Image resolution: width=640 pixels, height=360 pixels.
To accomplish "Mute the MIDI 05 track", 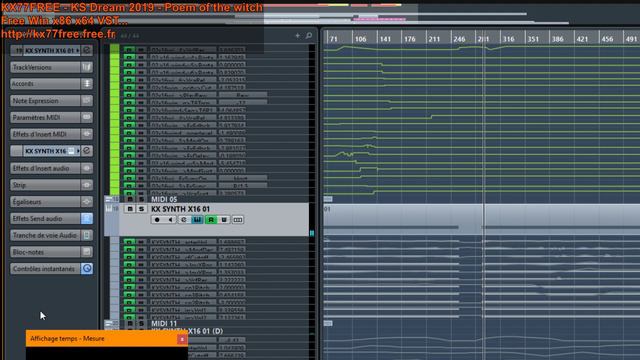I will 130,199.
